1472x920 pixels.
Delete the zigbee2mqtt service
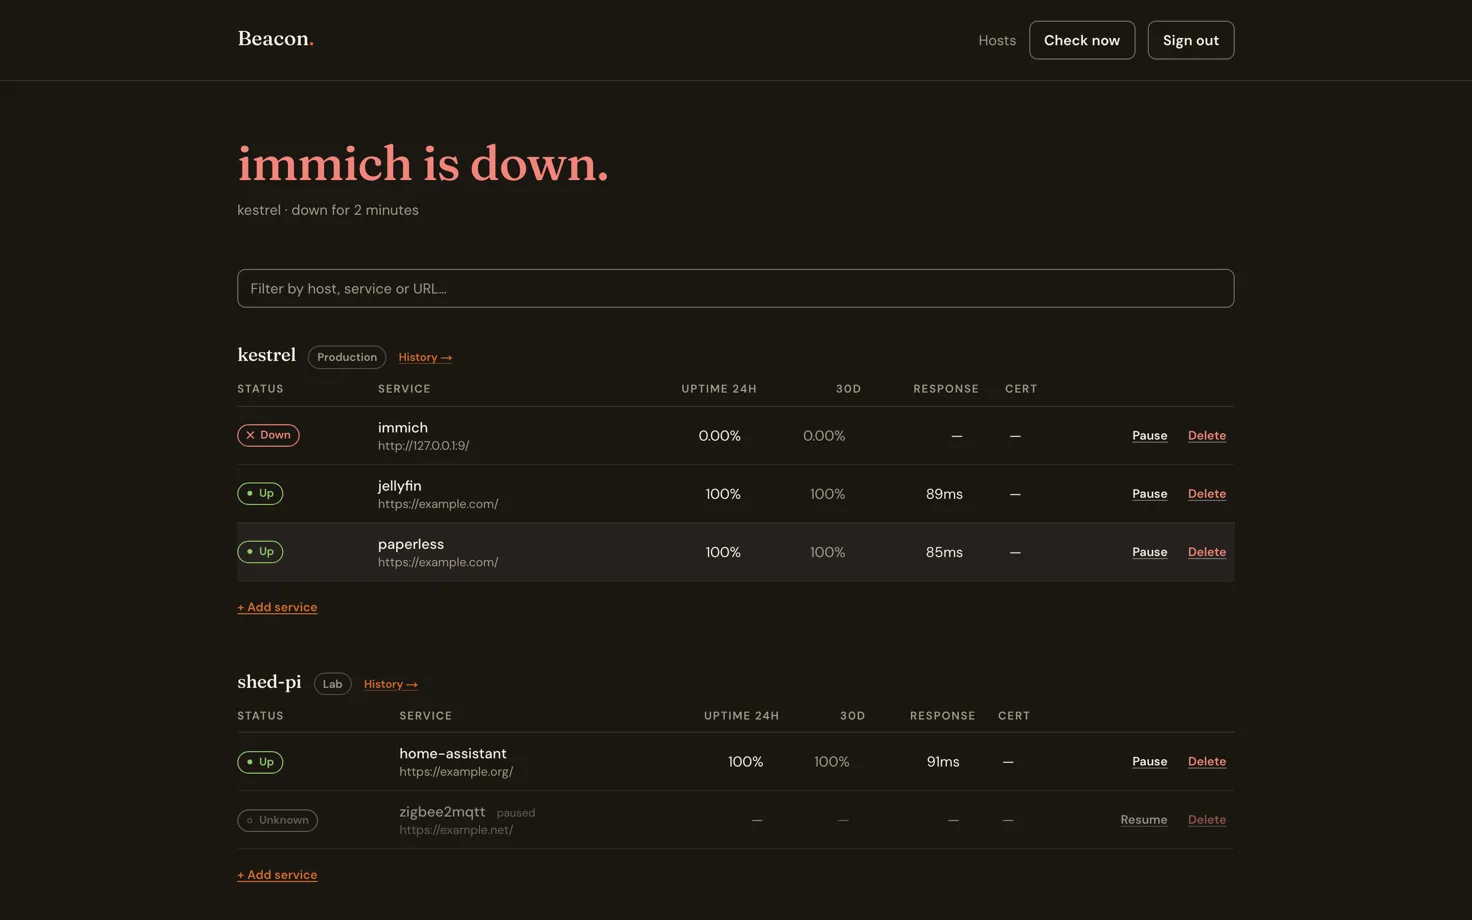pos(1207,819)
